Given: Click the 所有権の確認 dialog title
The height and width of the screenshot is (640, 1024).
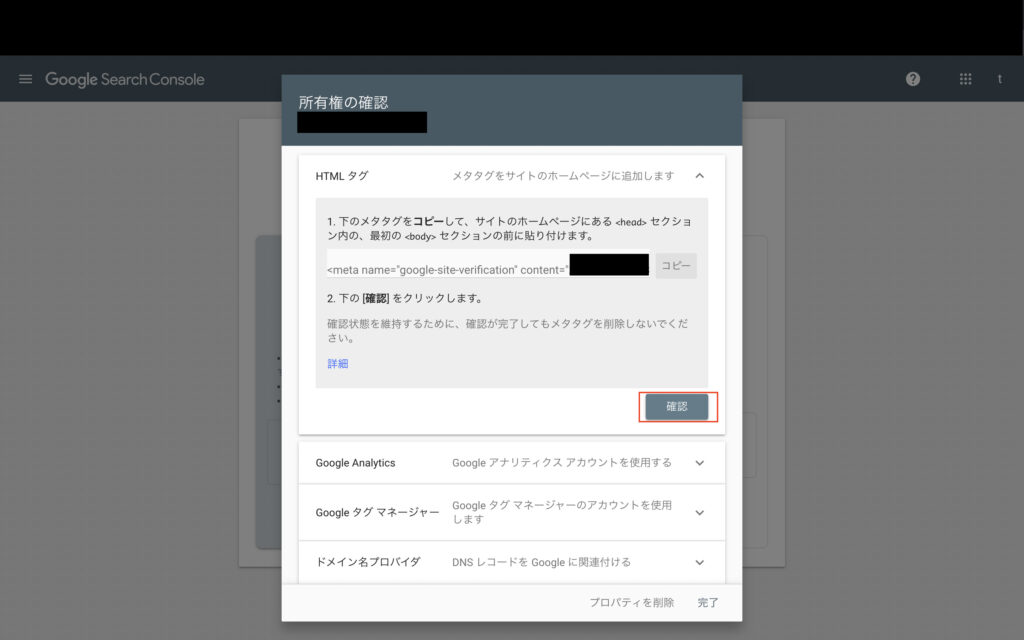Looking at the screenshot, I should tap(343, 103).
